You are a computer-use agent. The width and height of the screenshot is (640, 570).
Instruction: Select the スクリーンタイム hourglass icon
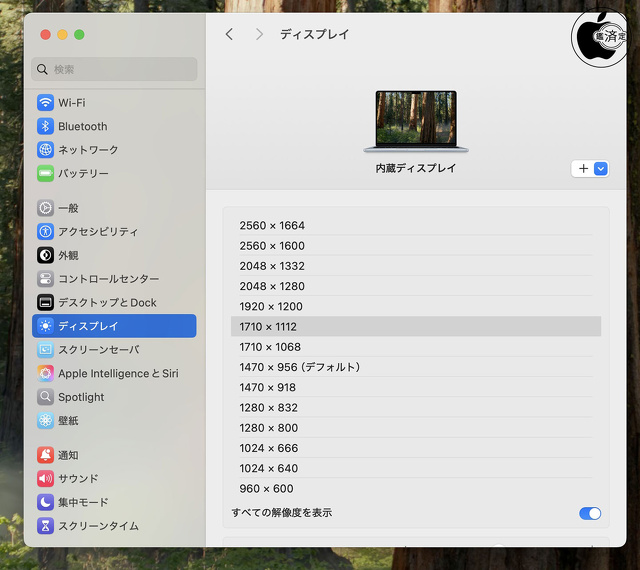pos(45,526)
